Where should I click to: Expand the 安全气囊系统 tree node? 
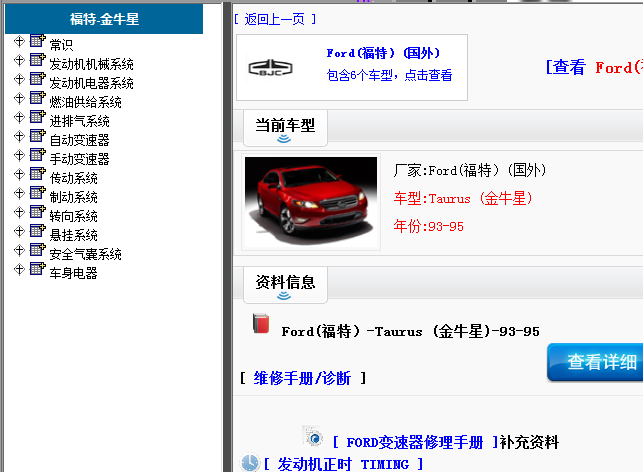(x=19, y=250)
